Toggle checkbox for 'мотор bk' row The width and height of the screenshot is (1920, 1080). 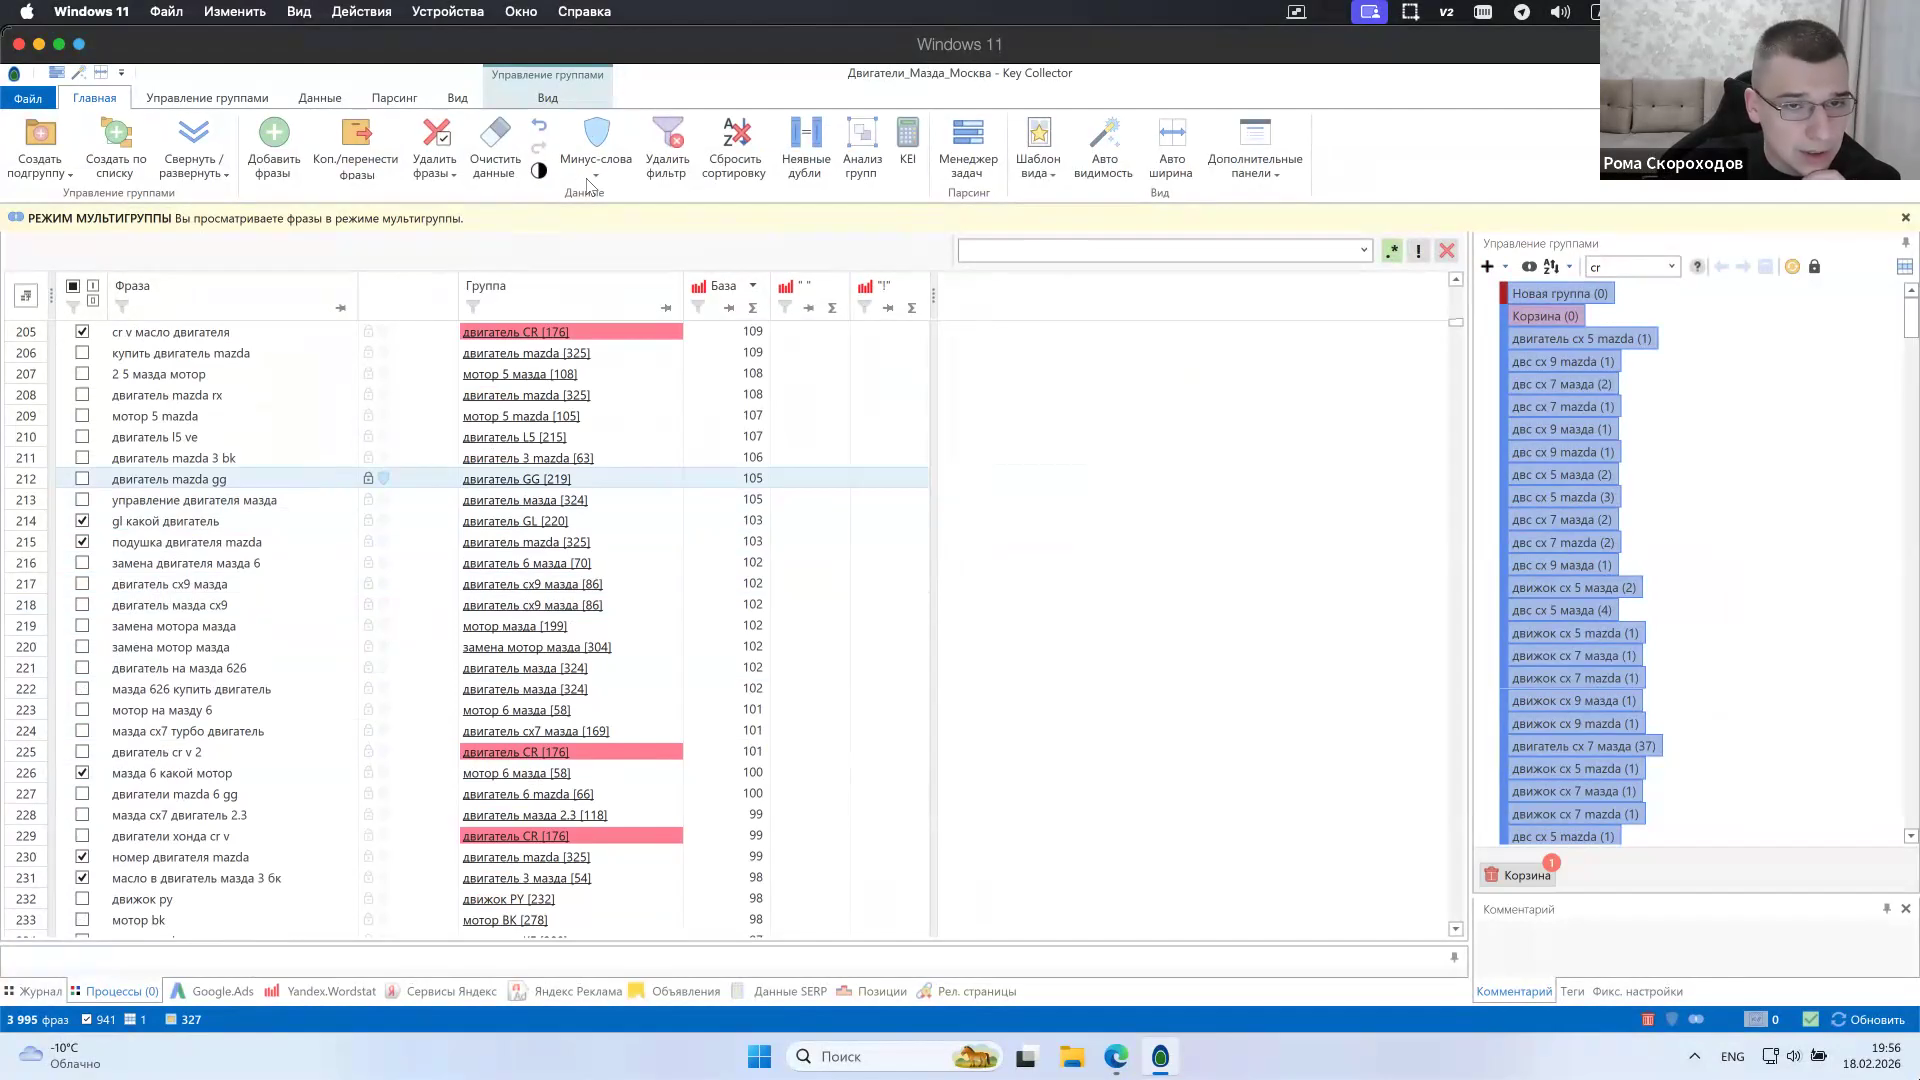click(x=82, y=919)
